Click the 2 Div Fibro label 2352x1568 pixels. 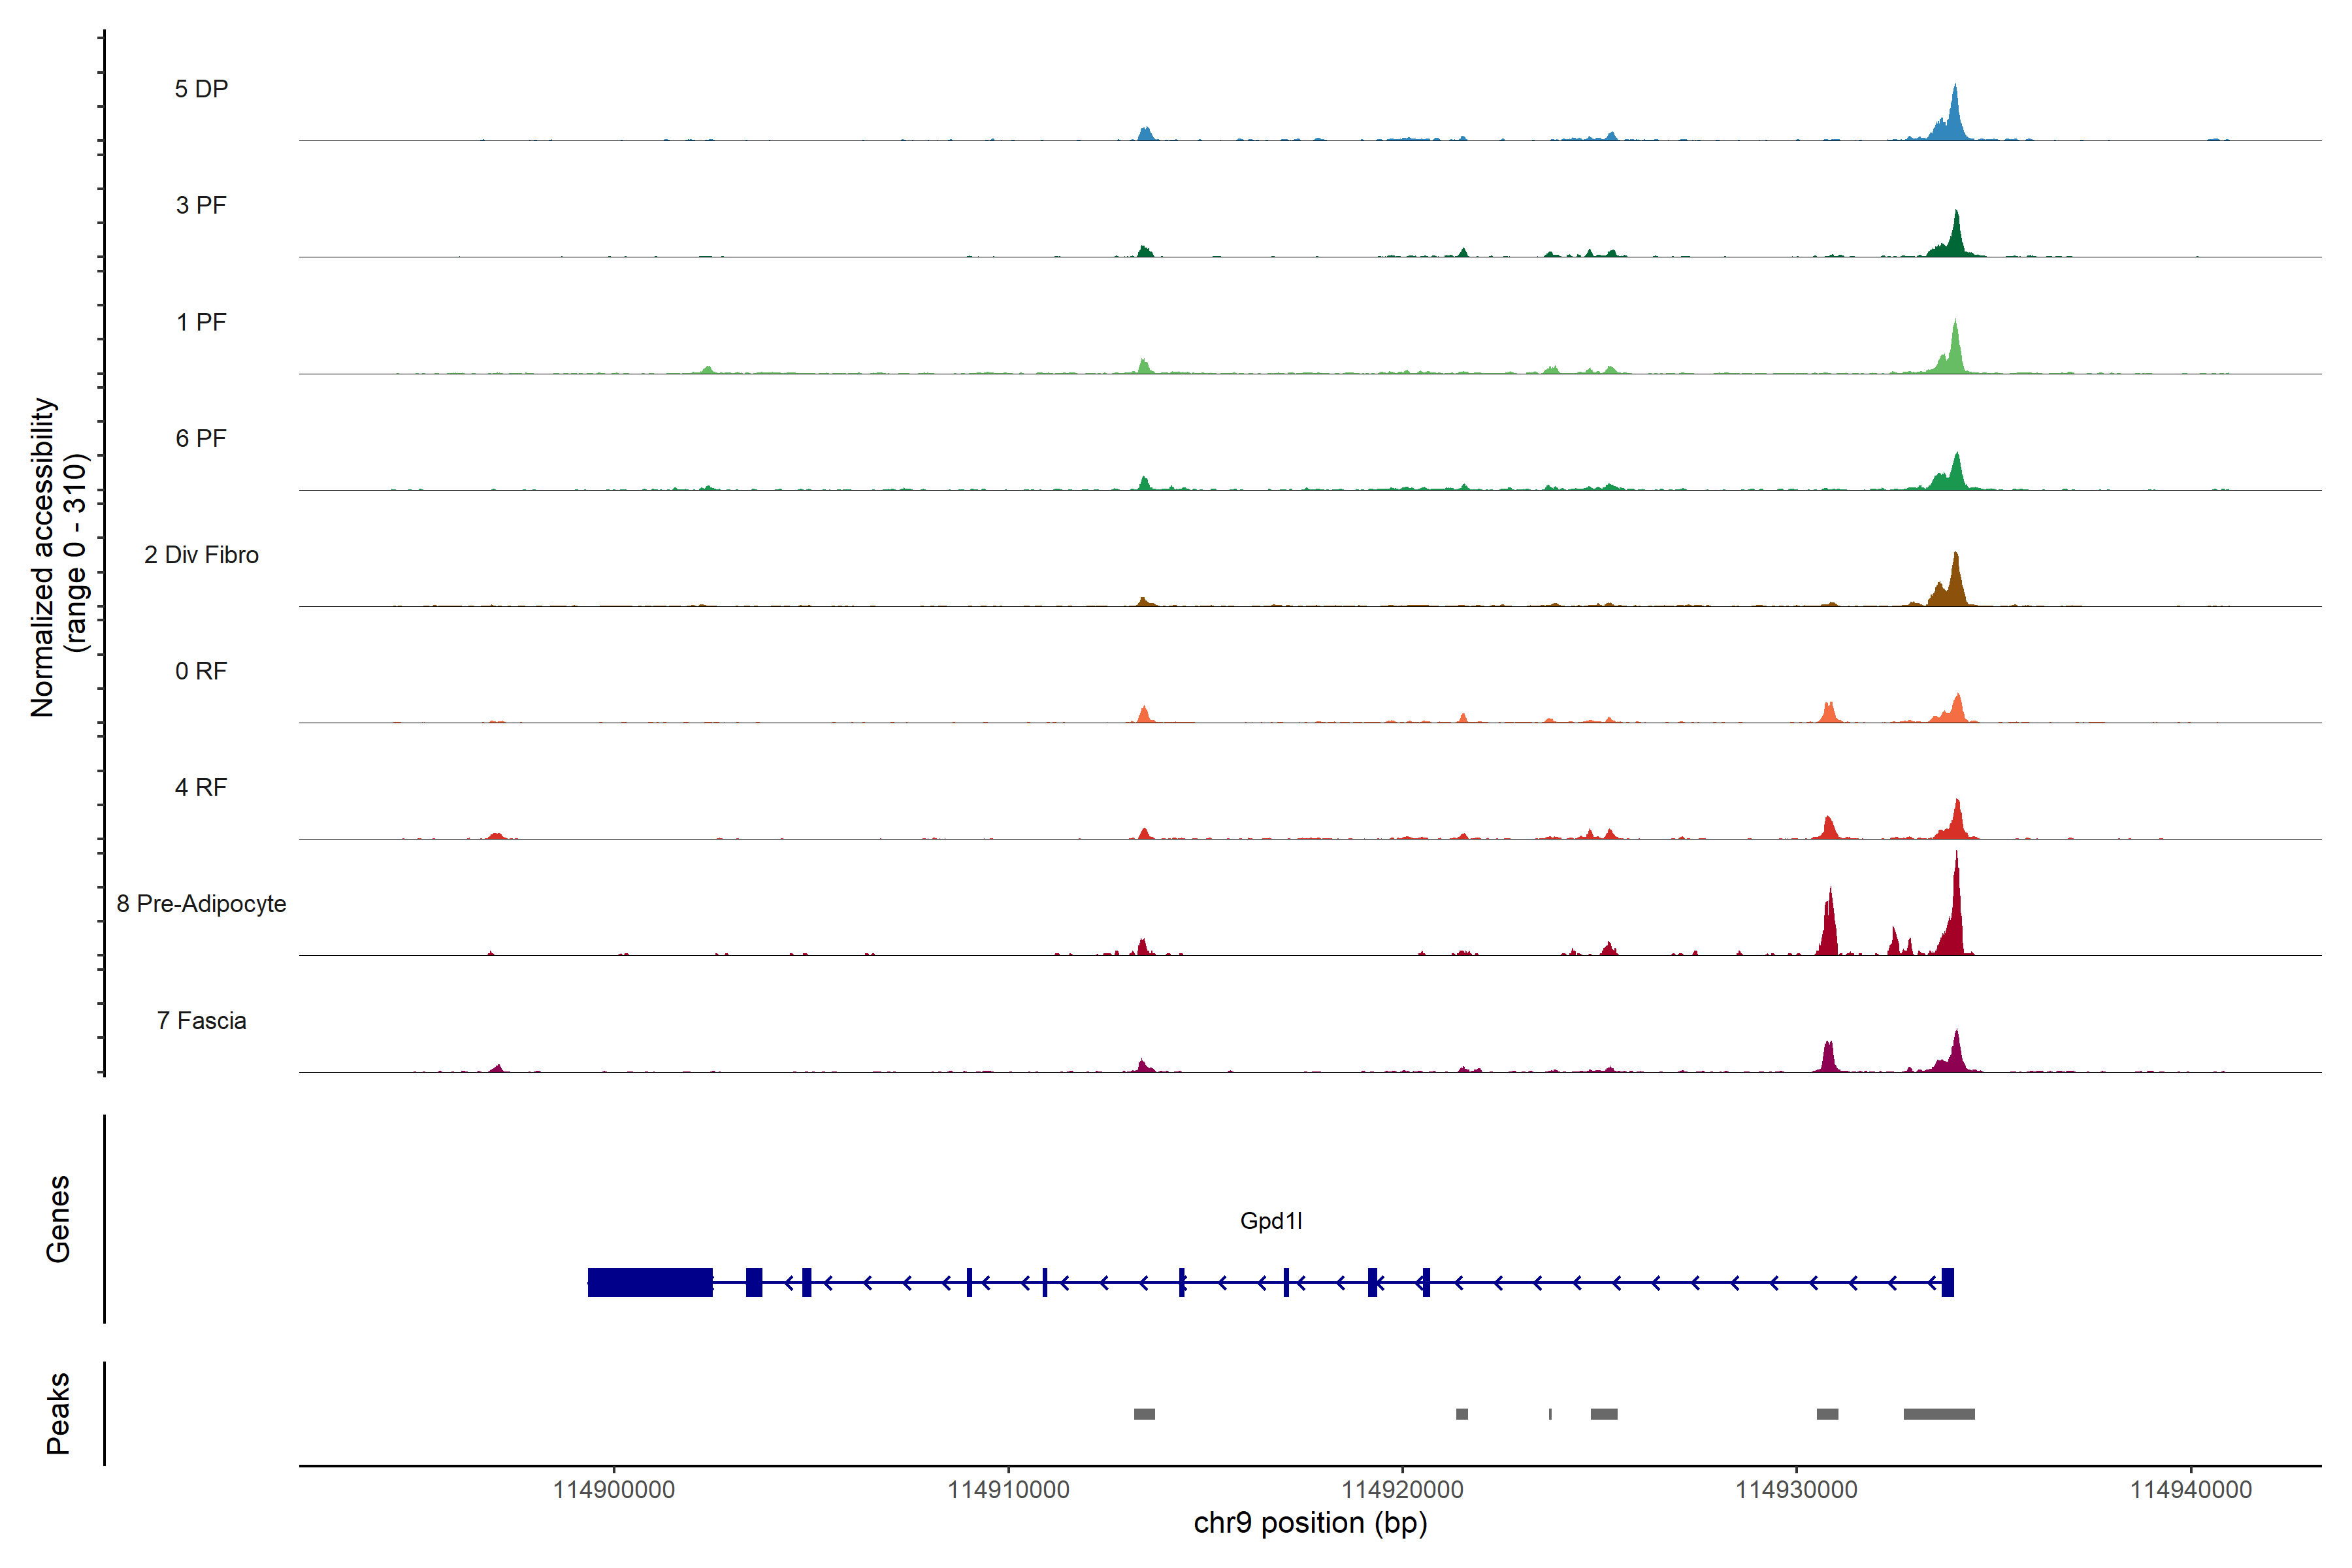coord(201,555)
